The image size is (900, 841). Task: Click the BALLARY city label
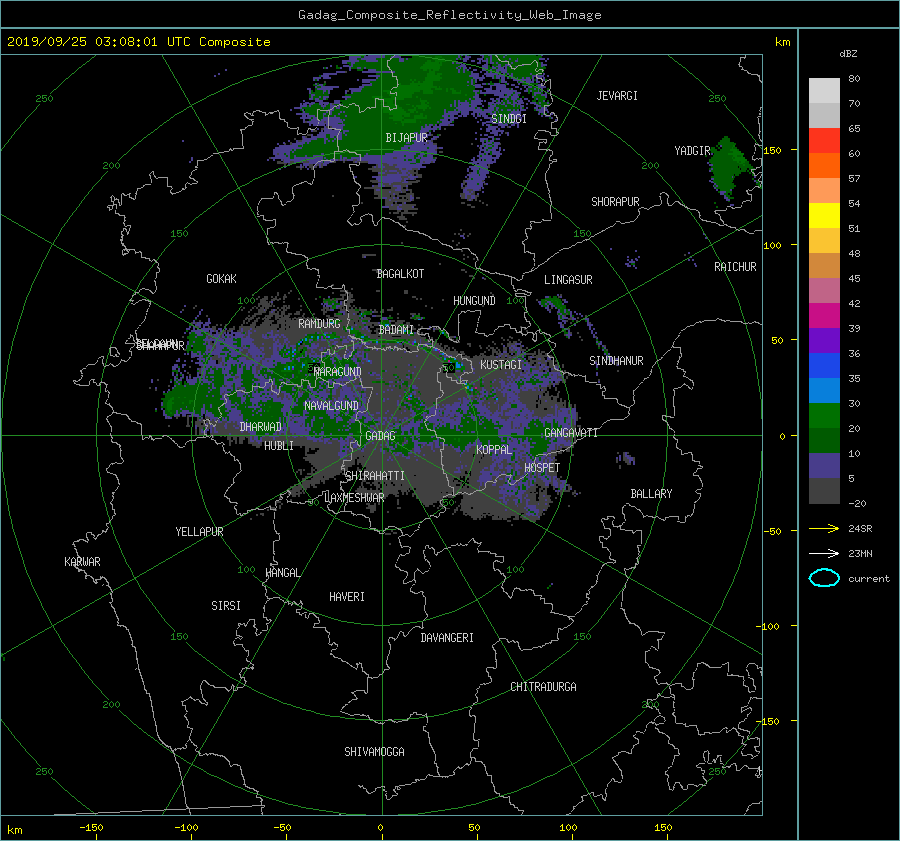[651, 494]
